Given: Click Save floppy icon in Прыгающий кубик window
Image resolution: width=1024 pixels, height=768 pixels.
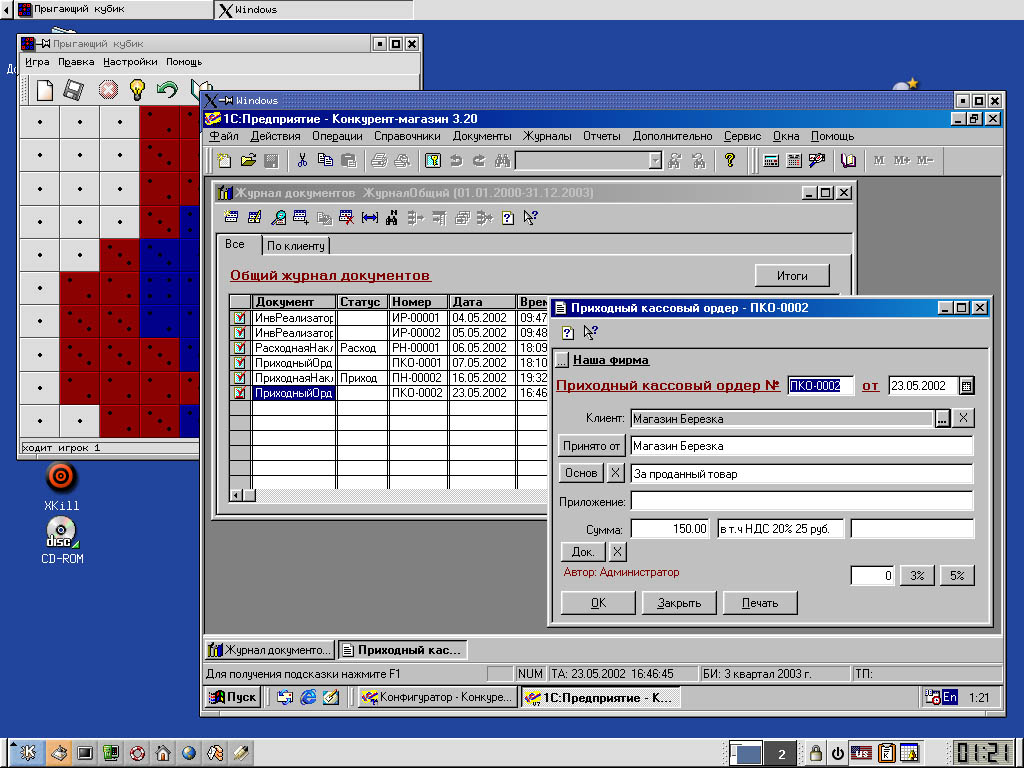Looking at the screenshot, I should click(x=74, y=89).
